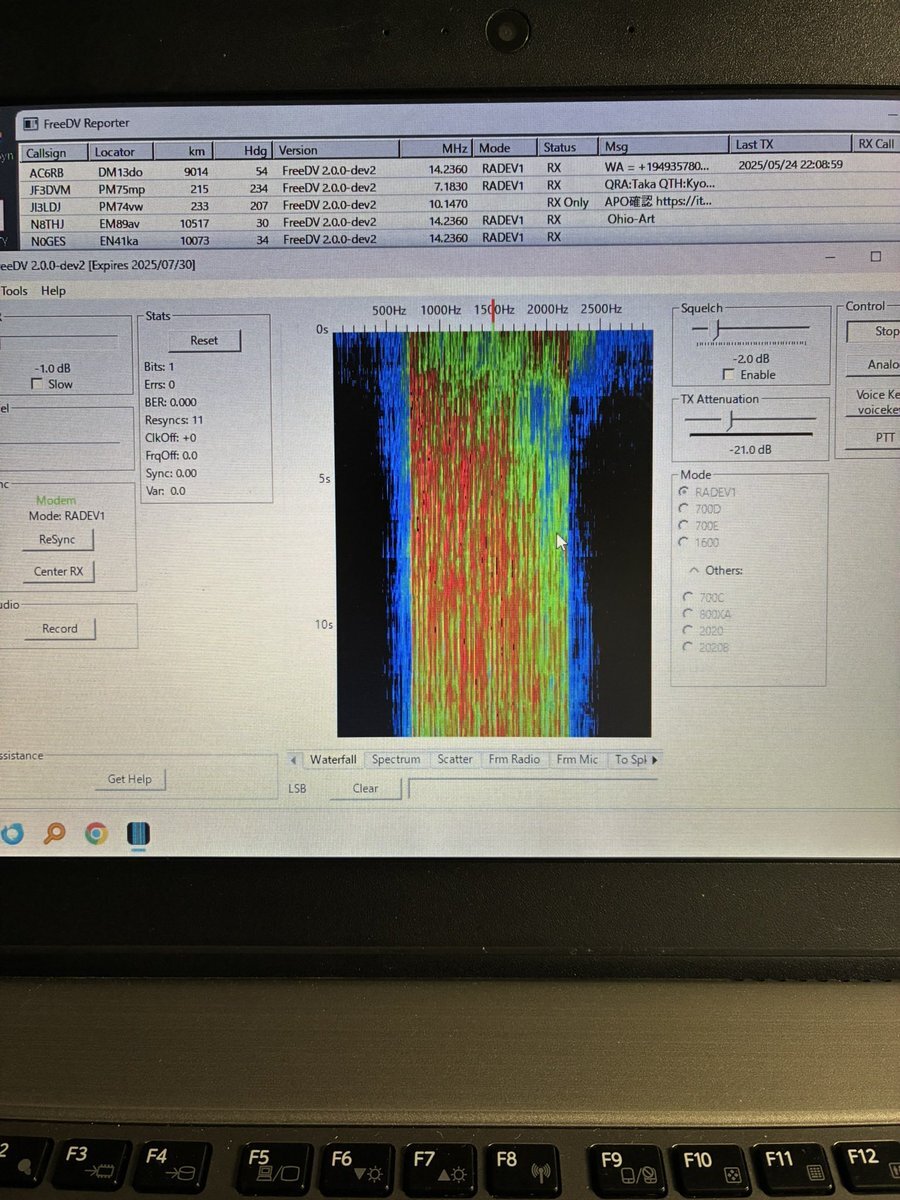Click the Record button
Viewport: 900px width, 1200px height.
click(59, 629)
